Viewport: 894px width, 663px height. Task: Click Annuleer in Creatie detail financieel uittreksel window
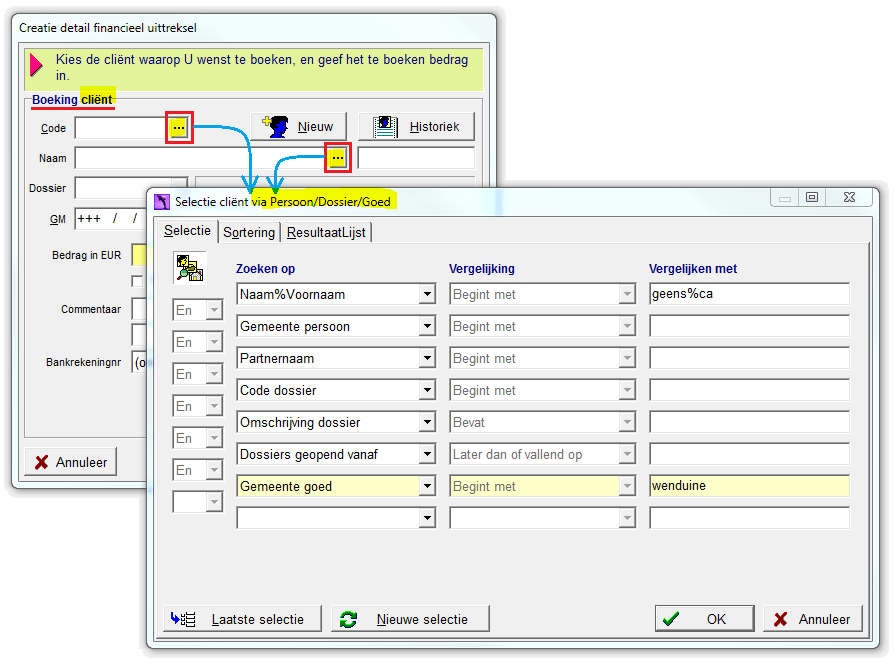pyautogui.click(x=71, y=462)
